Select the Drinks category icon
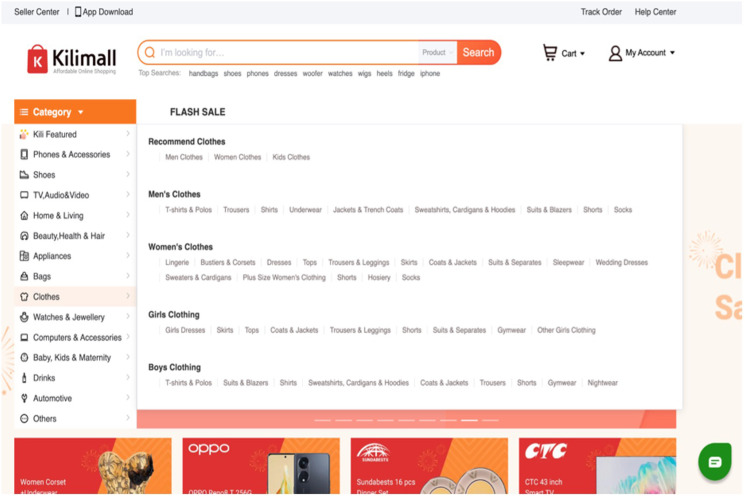This screenshot has height=496, width=745. pyautogui.click(x=24, y=378)
